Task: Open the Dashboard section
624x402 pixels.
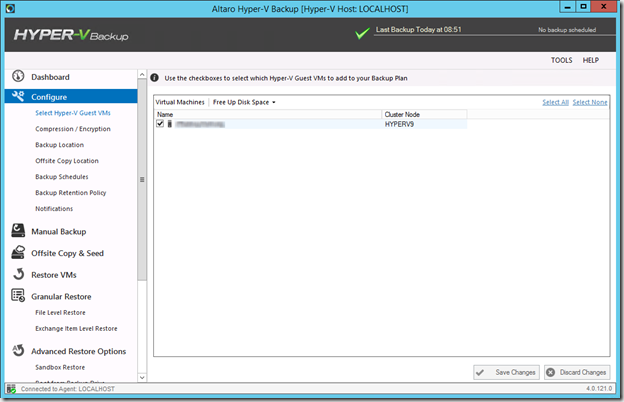Action: pos(50,77)
